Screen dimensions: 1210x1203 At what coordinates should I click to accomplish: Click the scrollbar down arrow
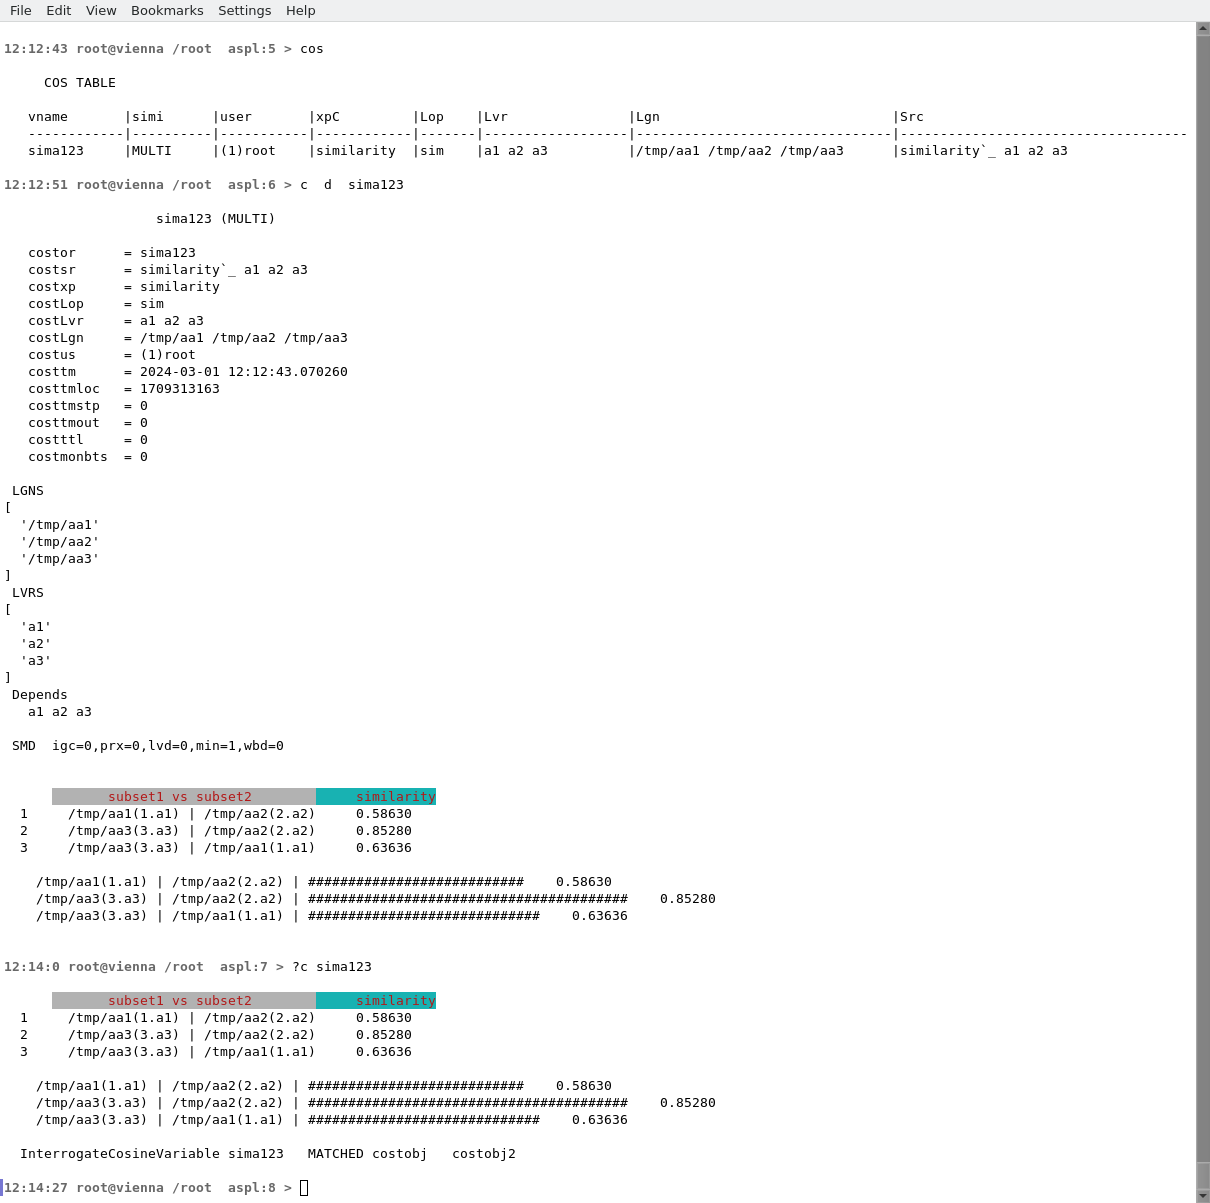1203,1196
